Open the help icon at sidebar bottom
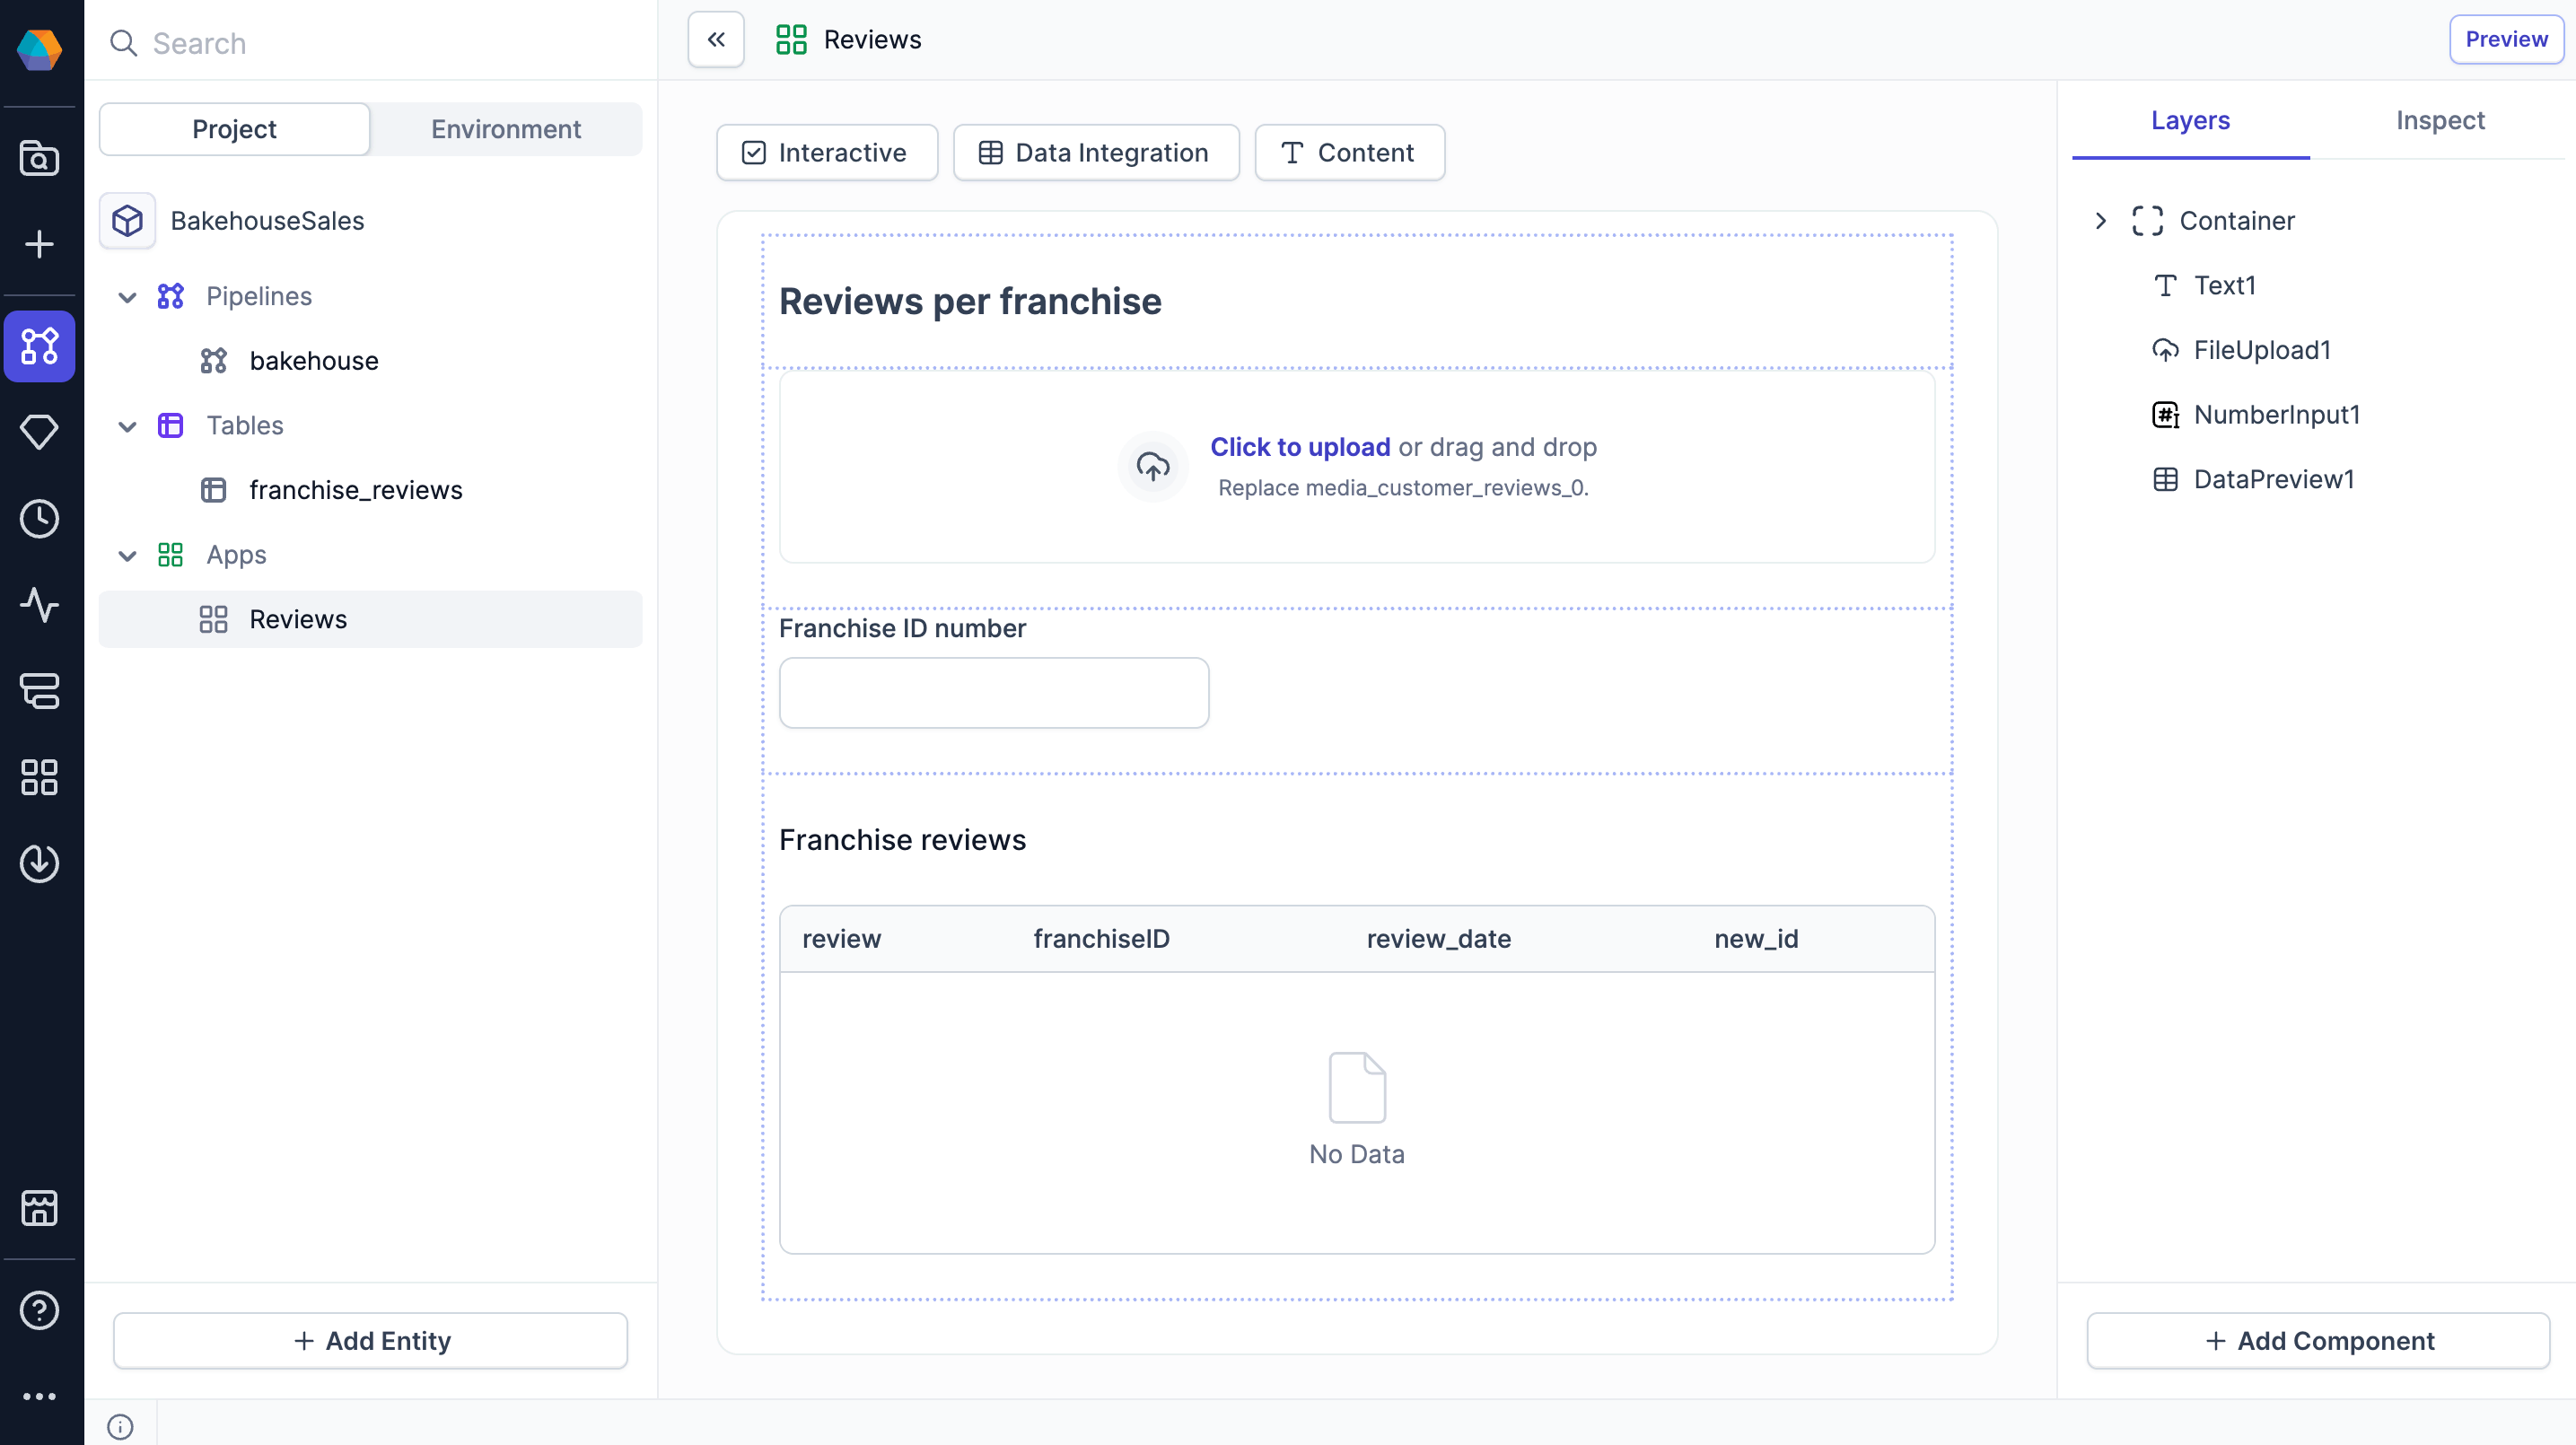This screenshot has height=1445, width=2576. pos(39,1310)
